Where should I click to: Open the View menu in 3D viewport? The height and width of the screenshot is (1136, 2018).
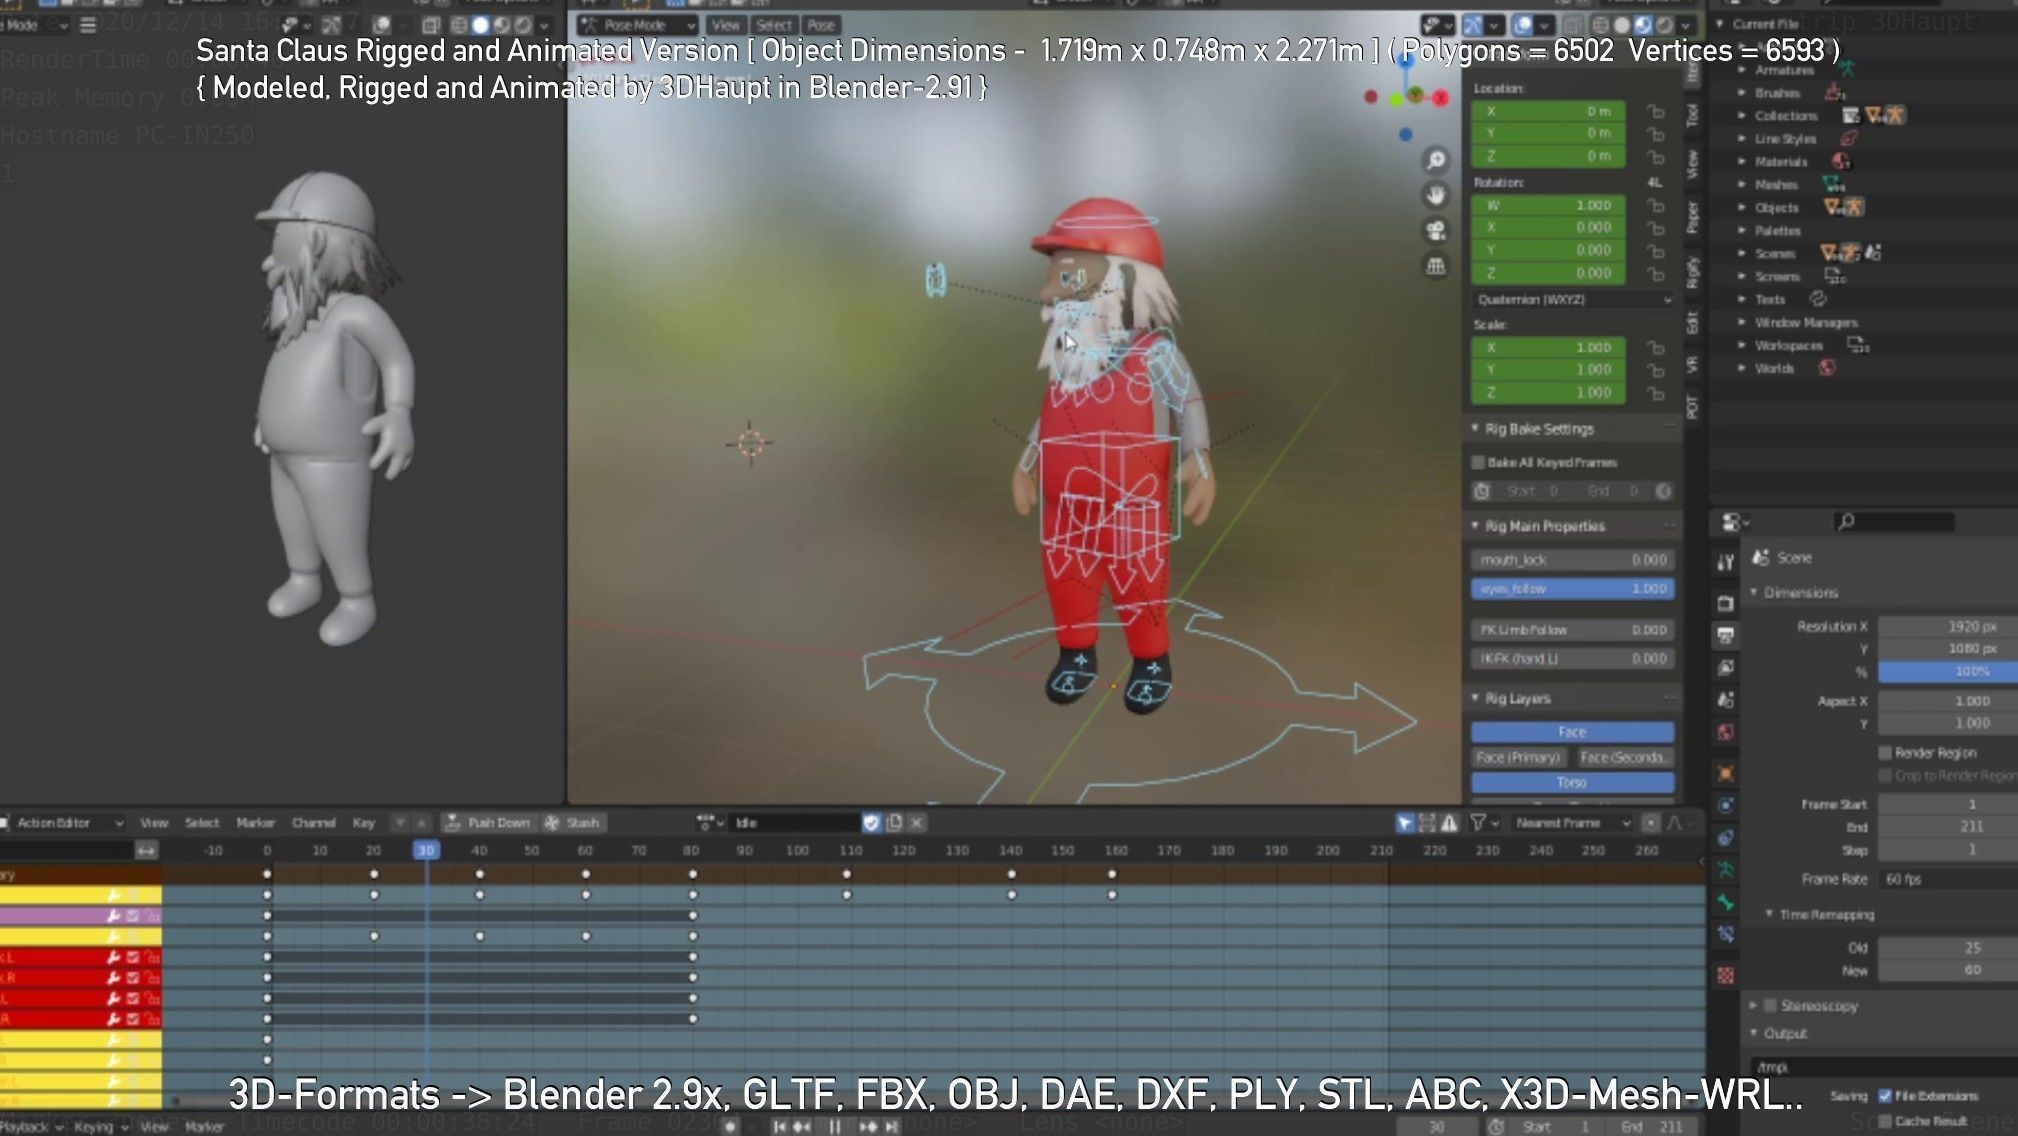point(726,25)
